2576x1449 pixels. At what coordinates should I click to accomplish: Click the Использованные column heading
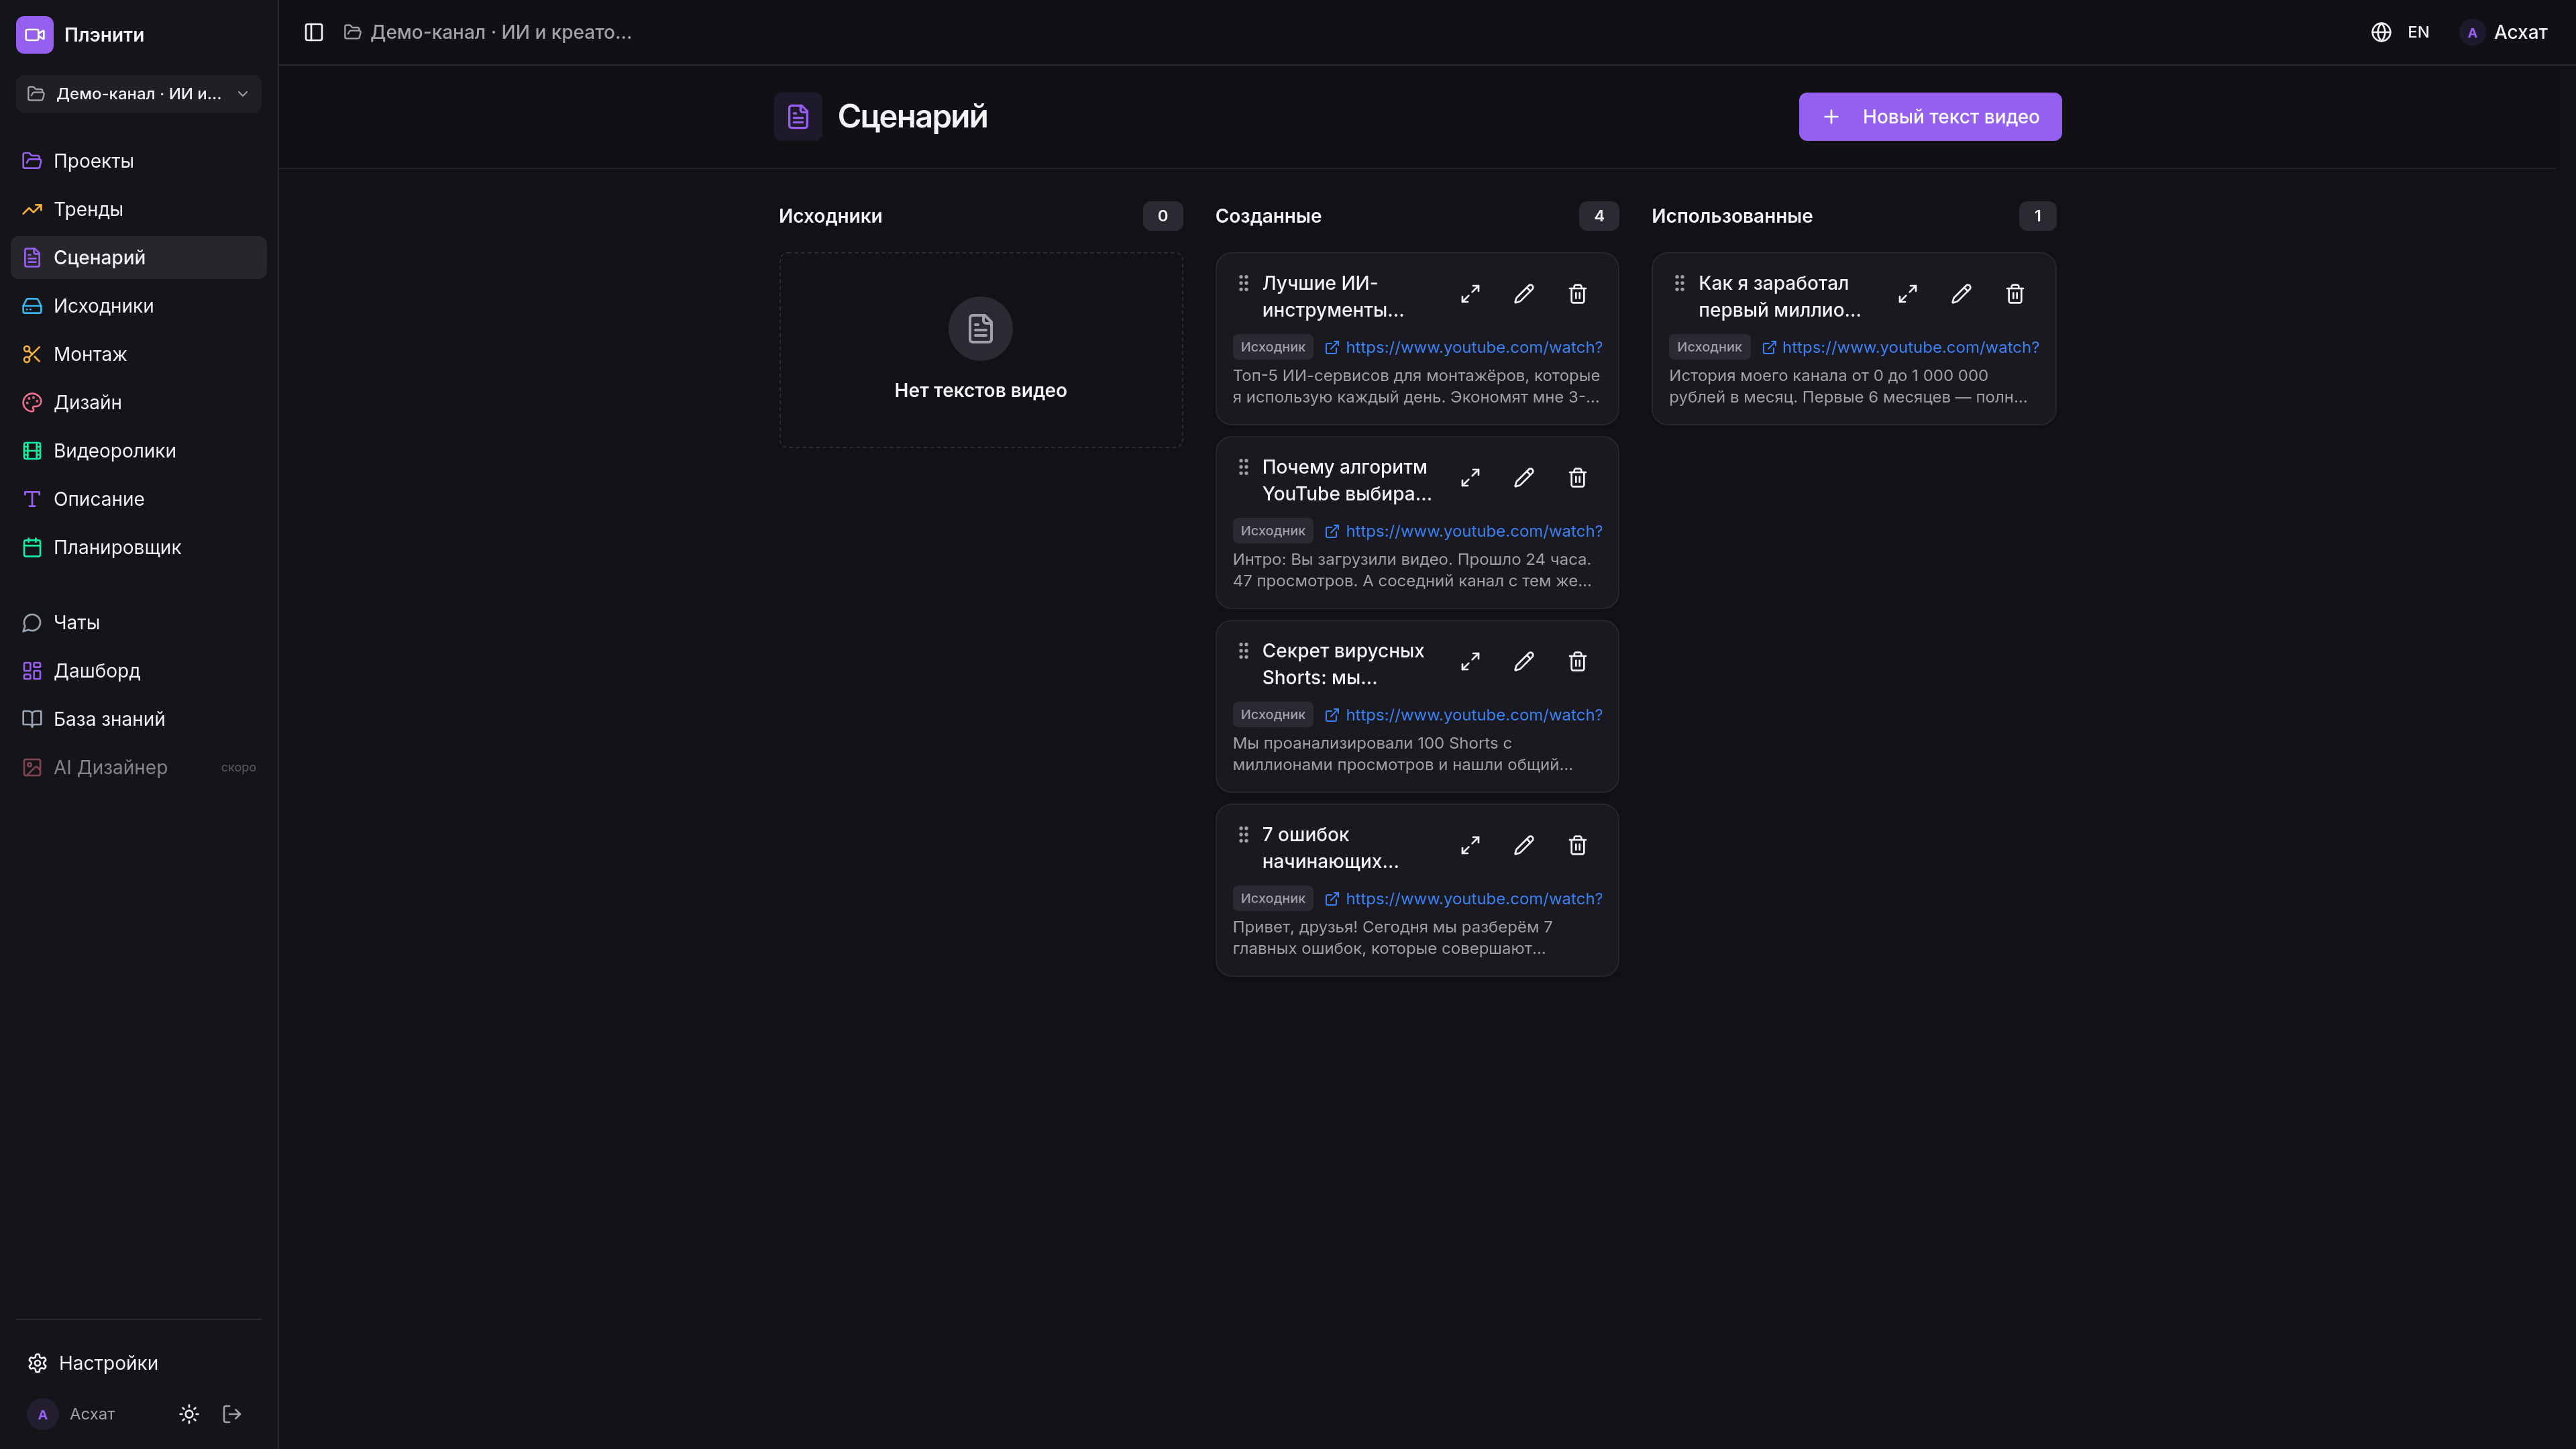[1732, 216]
